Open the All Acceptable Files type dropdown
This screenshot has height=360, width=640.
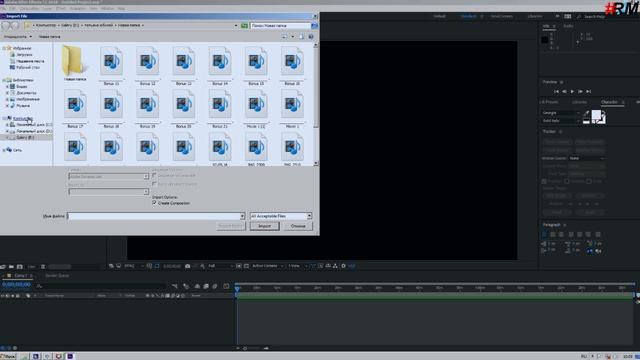281,216
